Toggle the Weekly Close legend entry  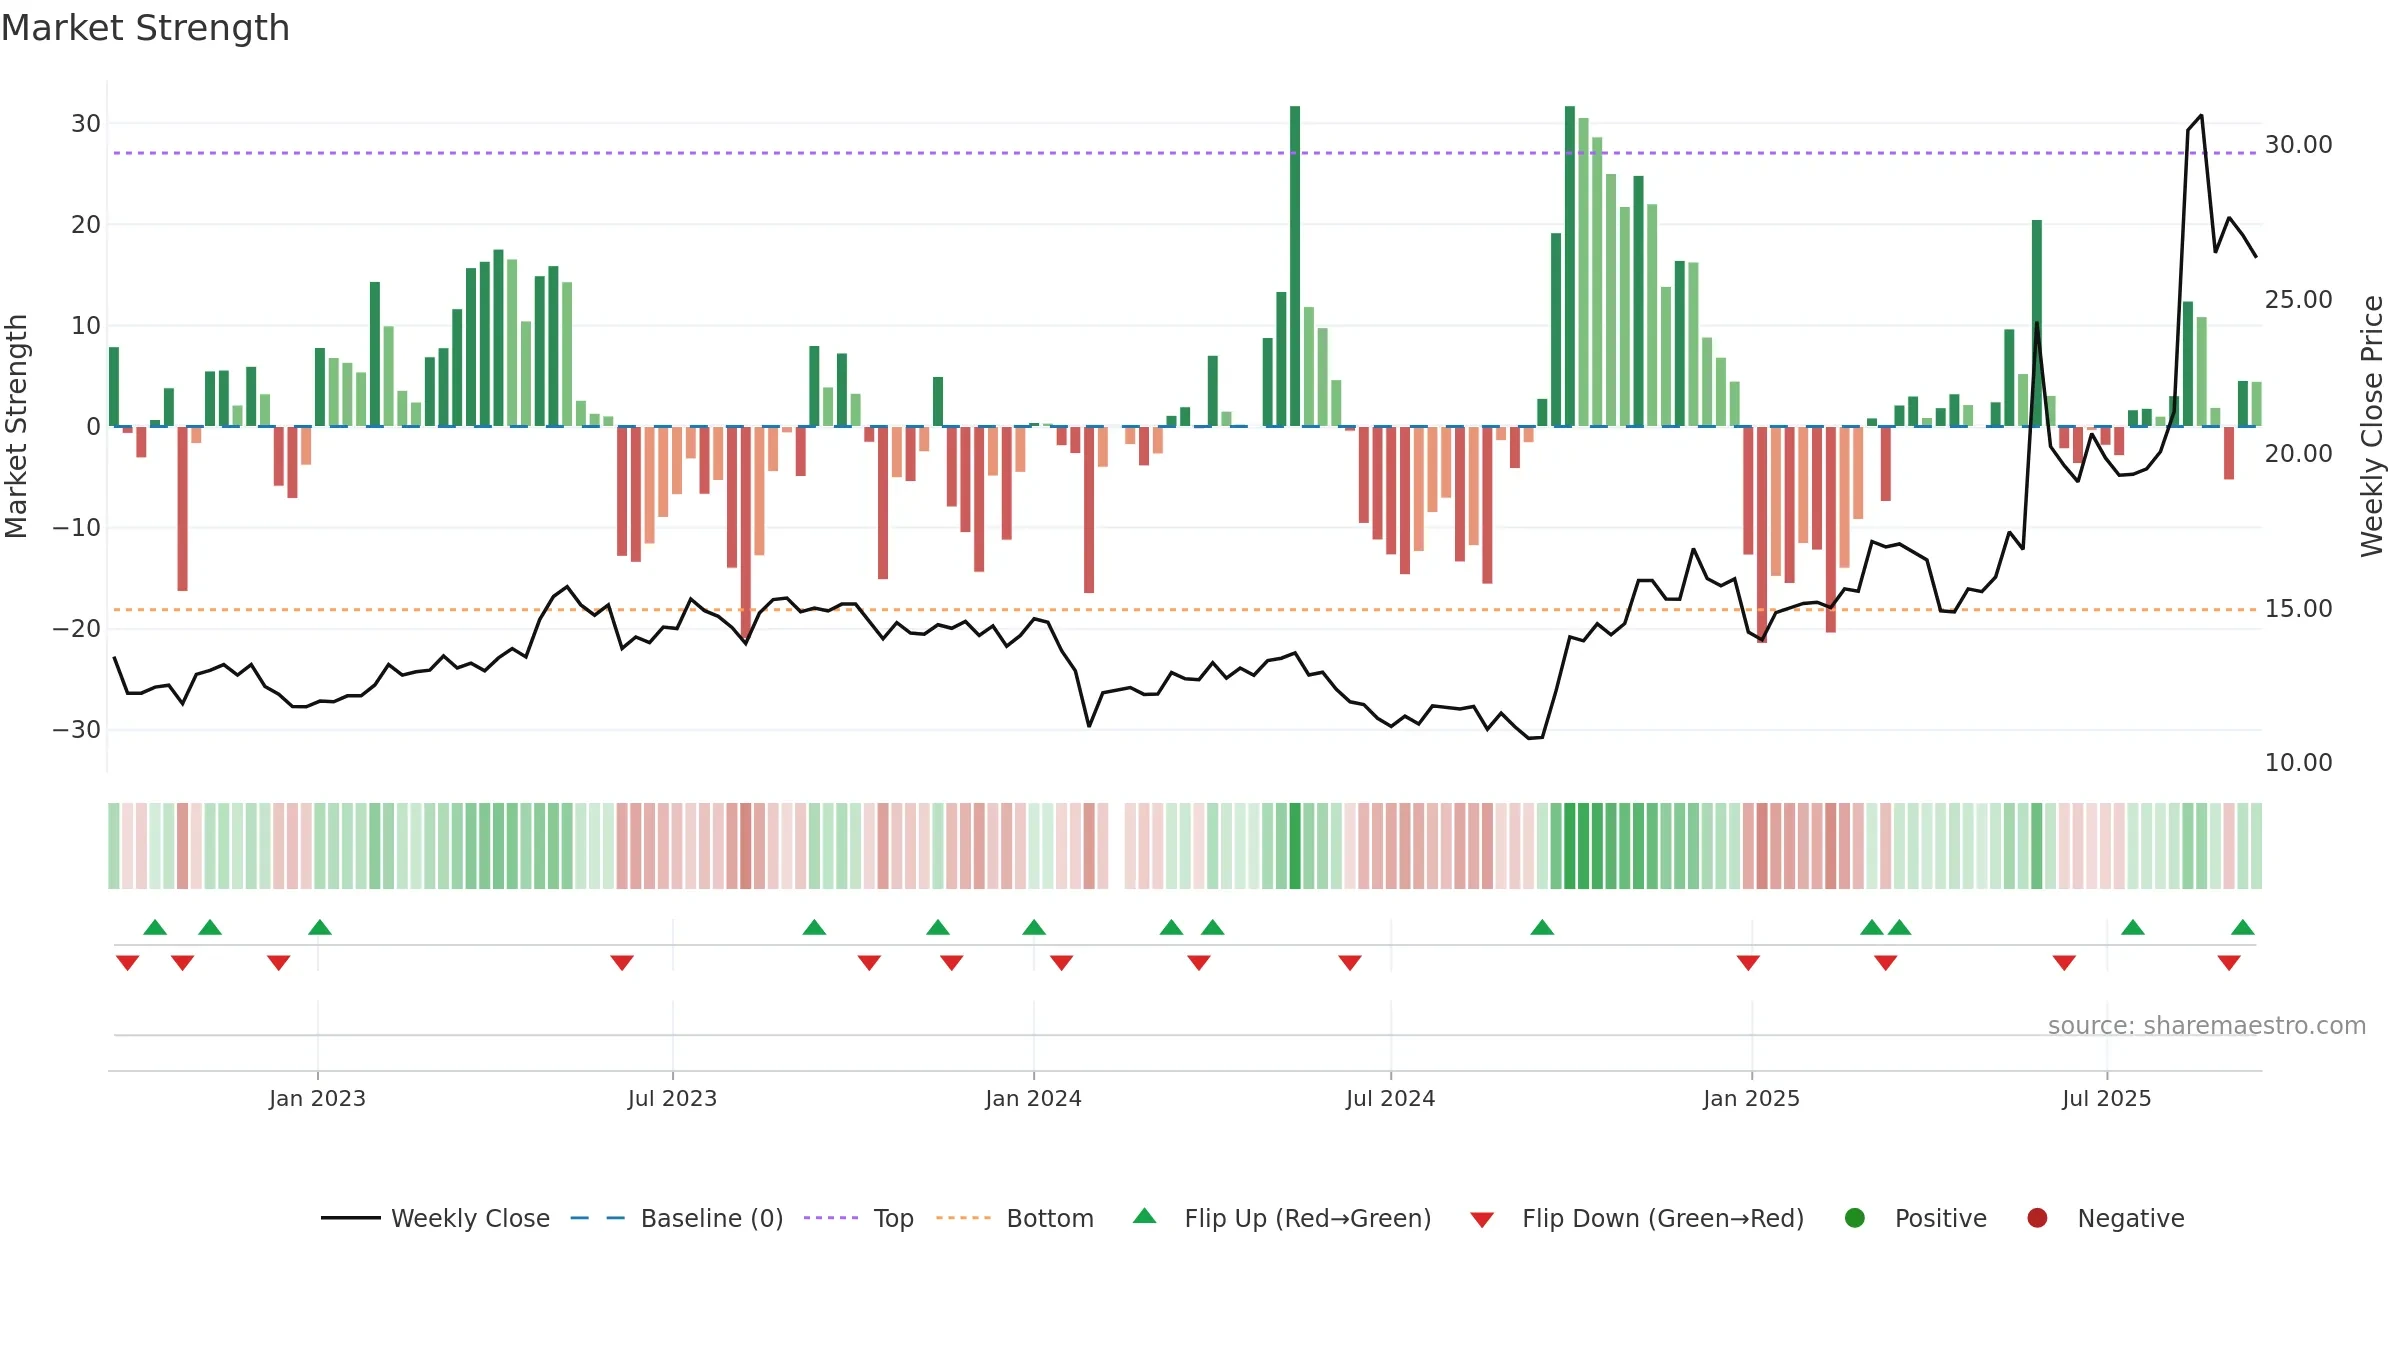[435, 1218]
